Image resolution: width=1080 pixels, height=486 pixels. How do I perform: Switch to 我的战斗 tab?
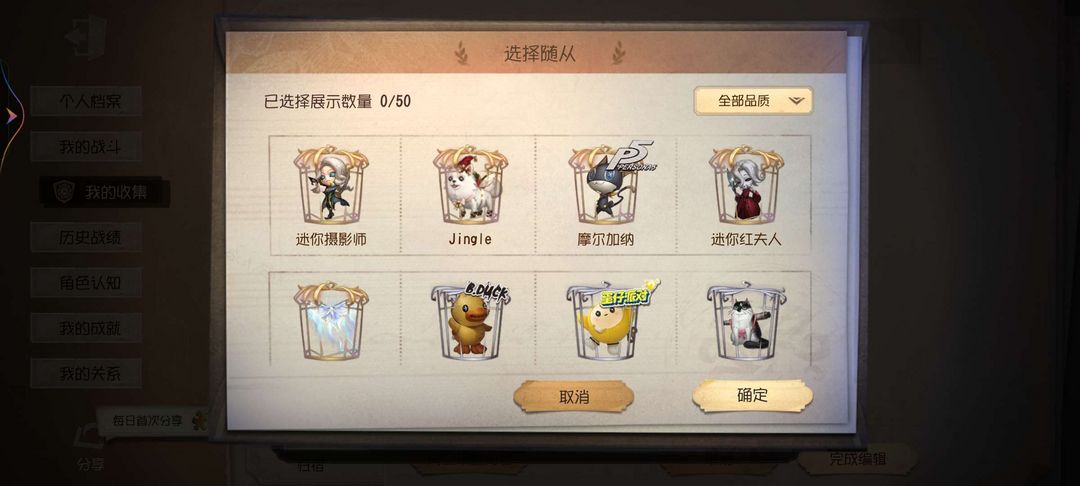pos(86,147)
